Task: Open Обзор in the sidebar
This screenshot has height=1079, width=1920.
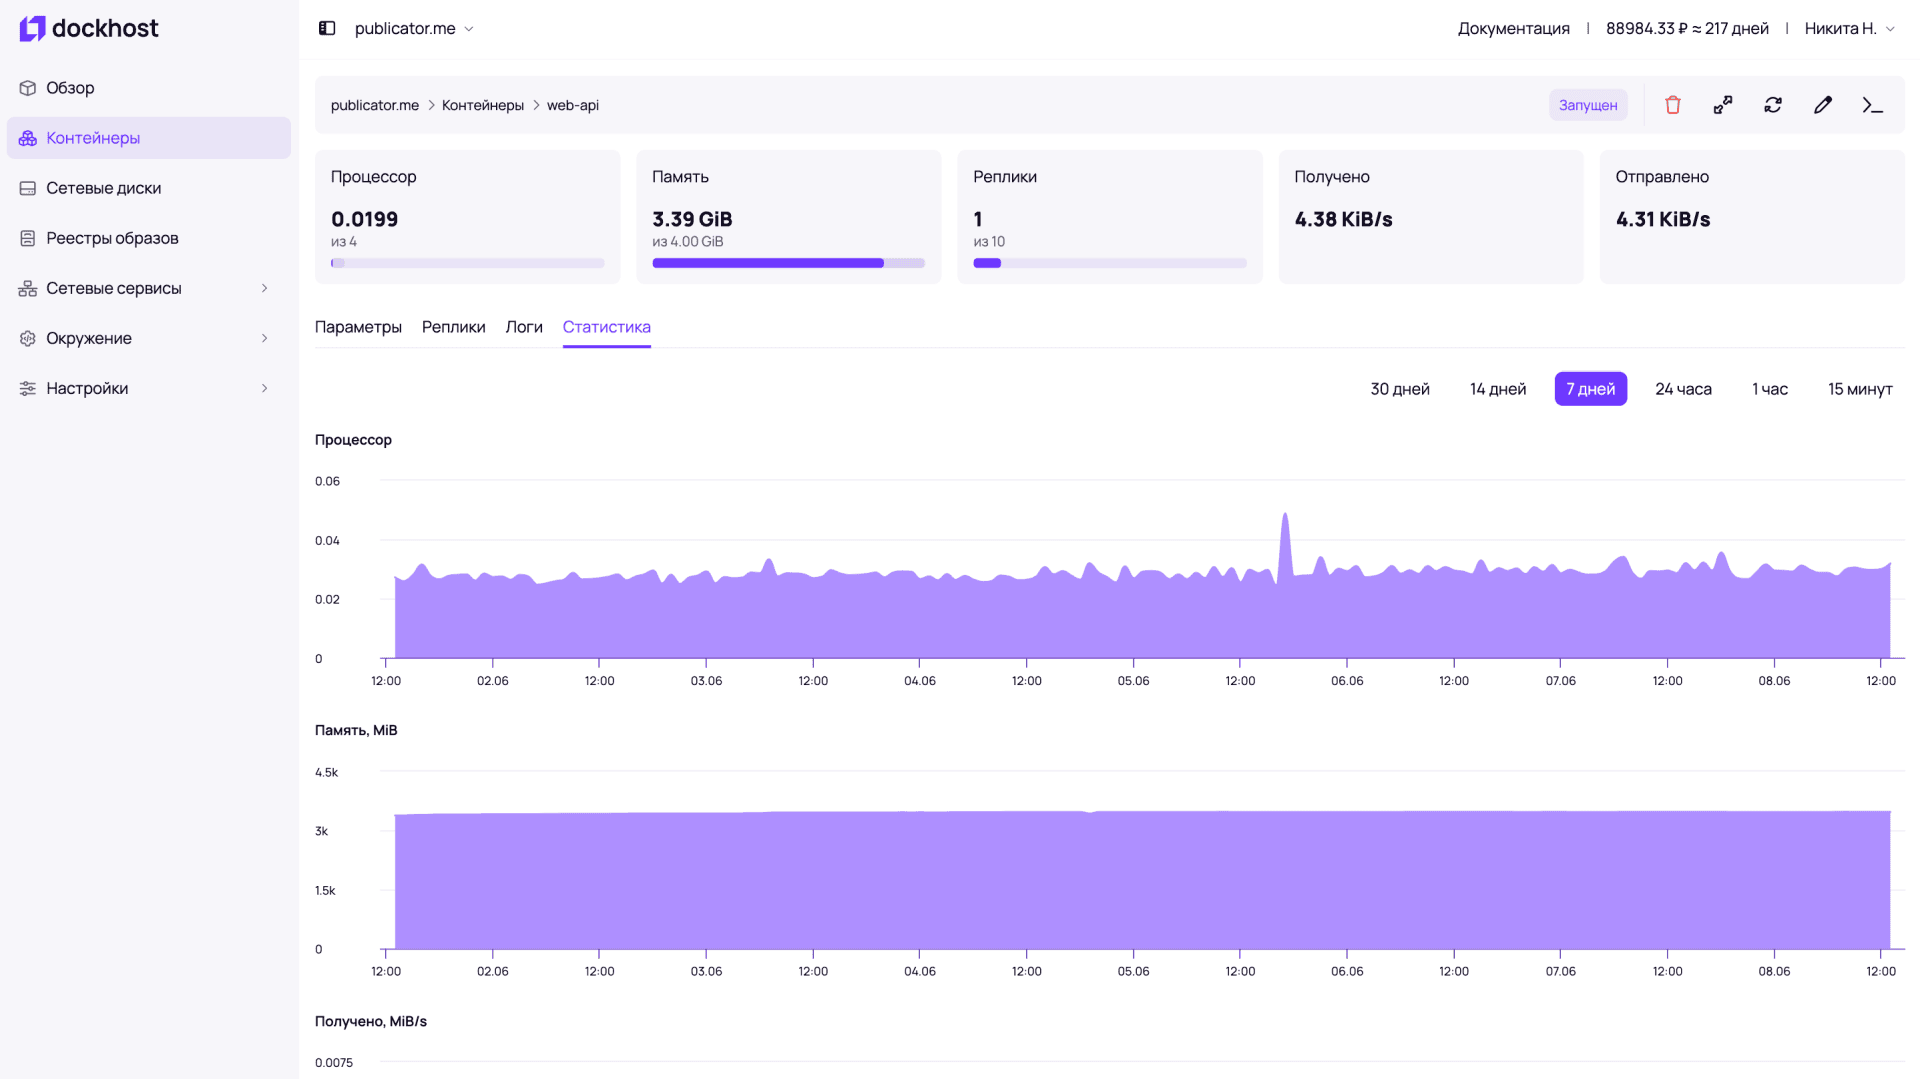Action: (70, 88)
